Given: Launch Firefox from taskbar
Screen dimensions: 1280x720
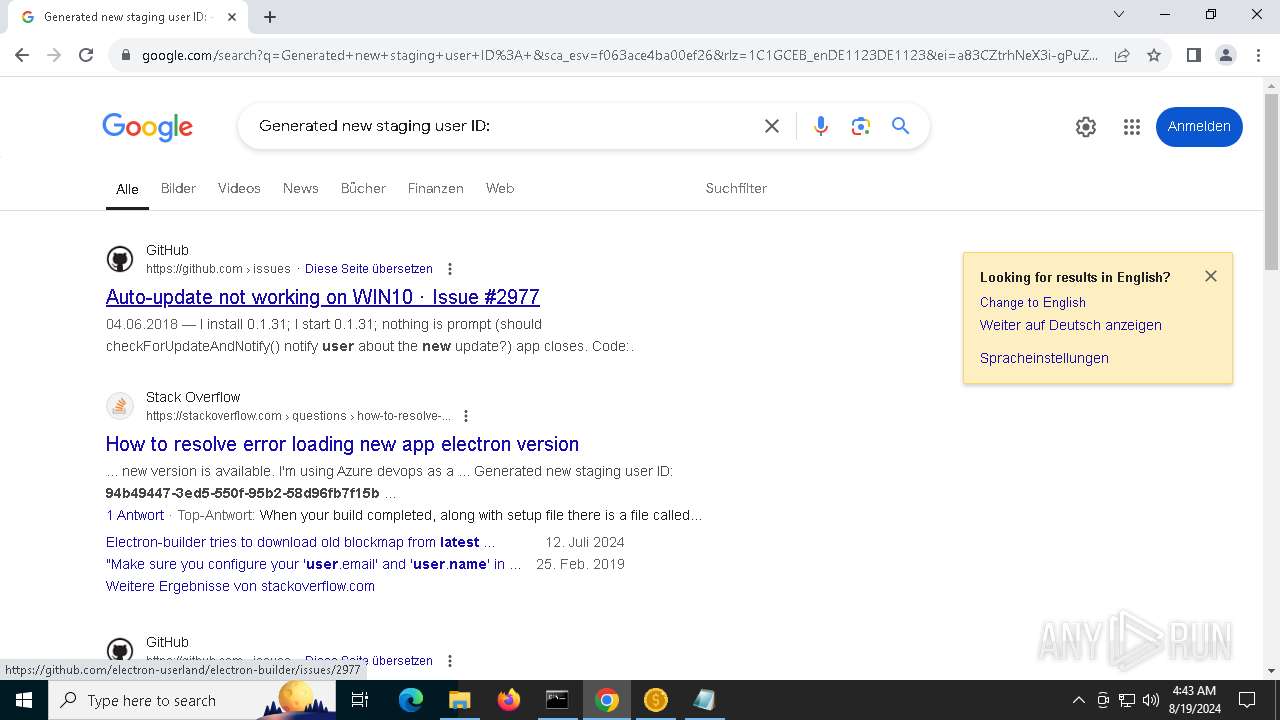Looking at the screenshot, I should coord(509,700).
